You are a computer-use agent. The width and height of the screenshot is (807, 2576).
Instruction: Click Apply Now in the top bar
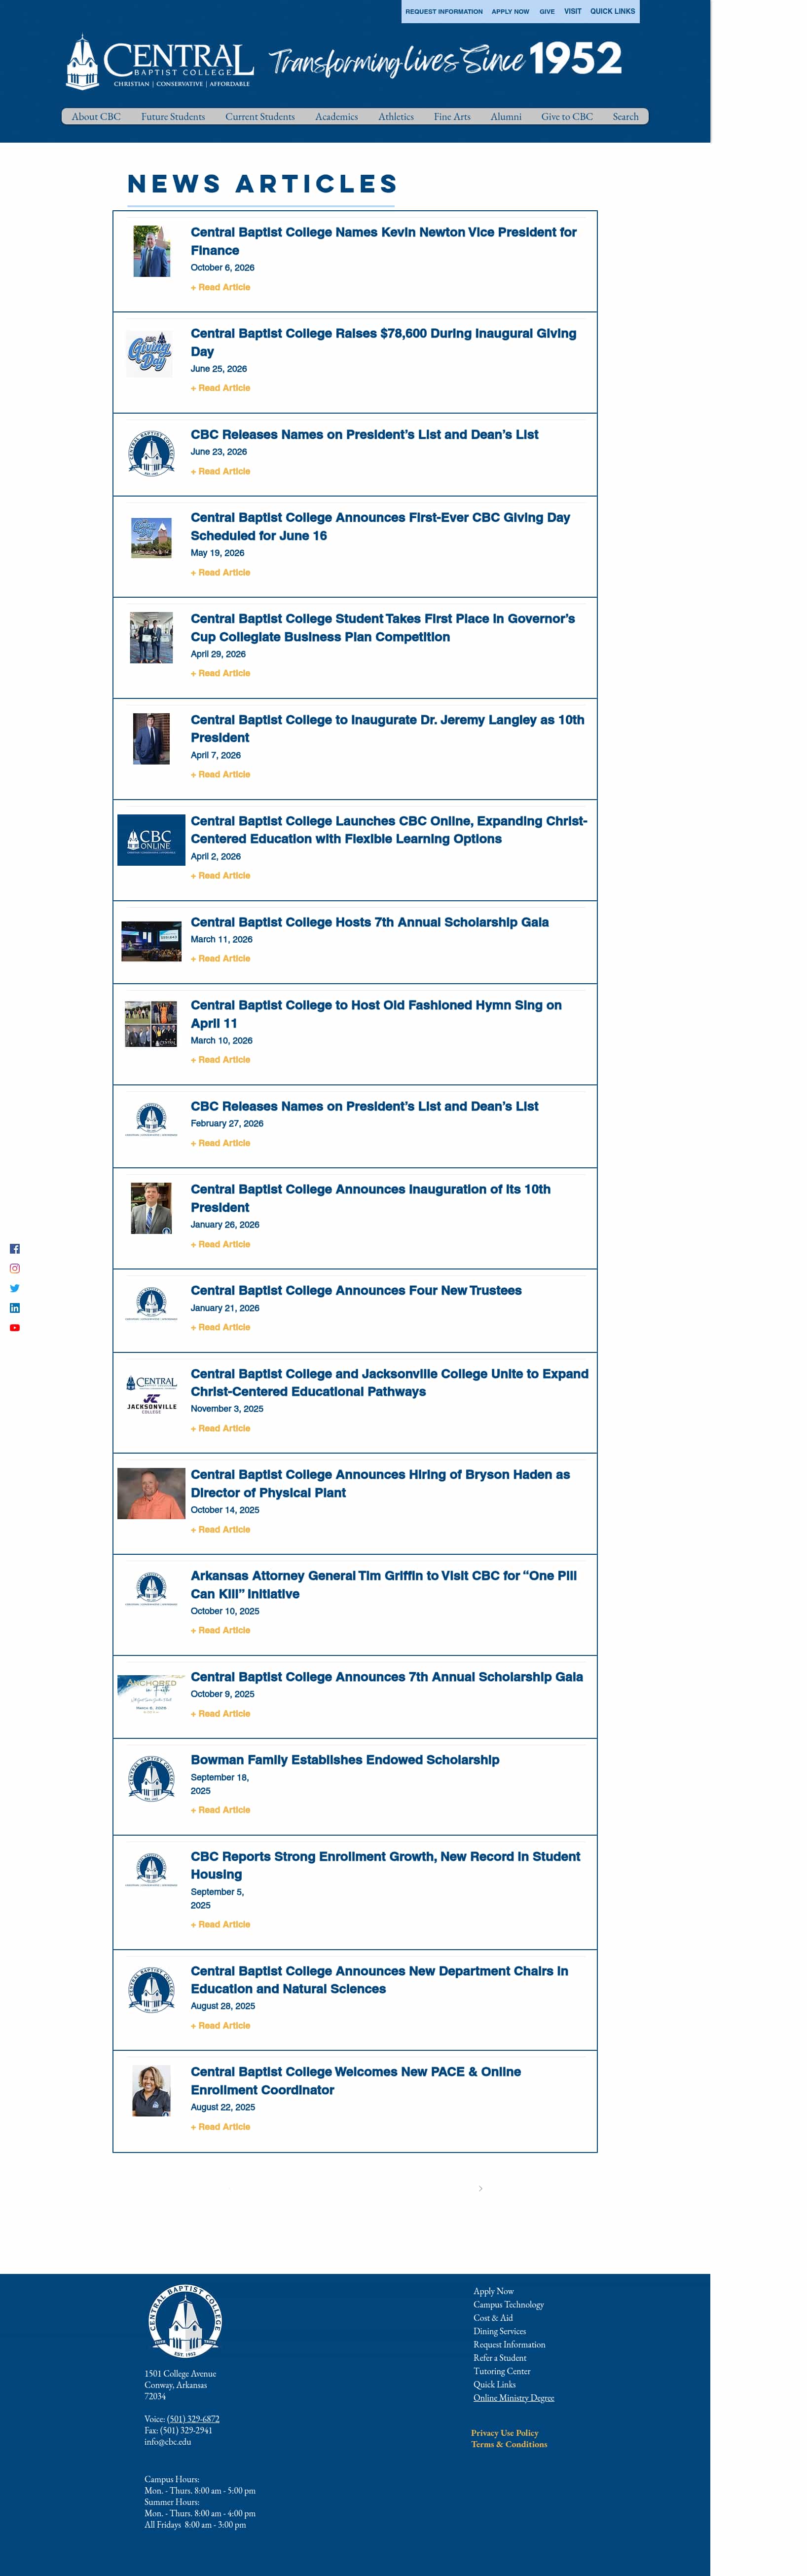tap(510, 12)
